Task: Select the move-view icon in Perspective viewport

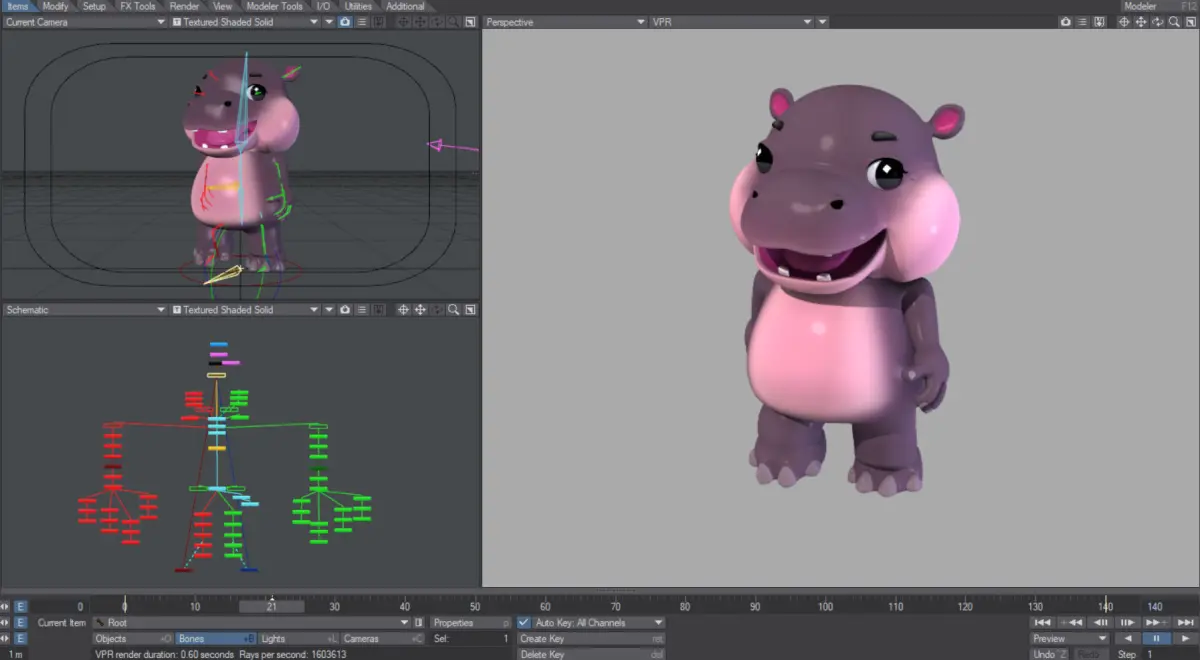Action: pos(1141,22)
